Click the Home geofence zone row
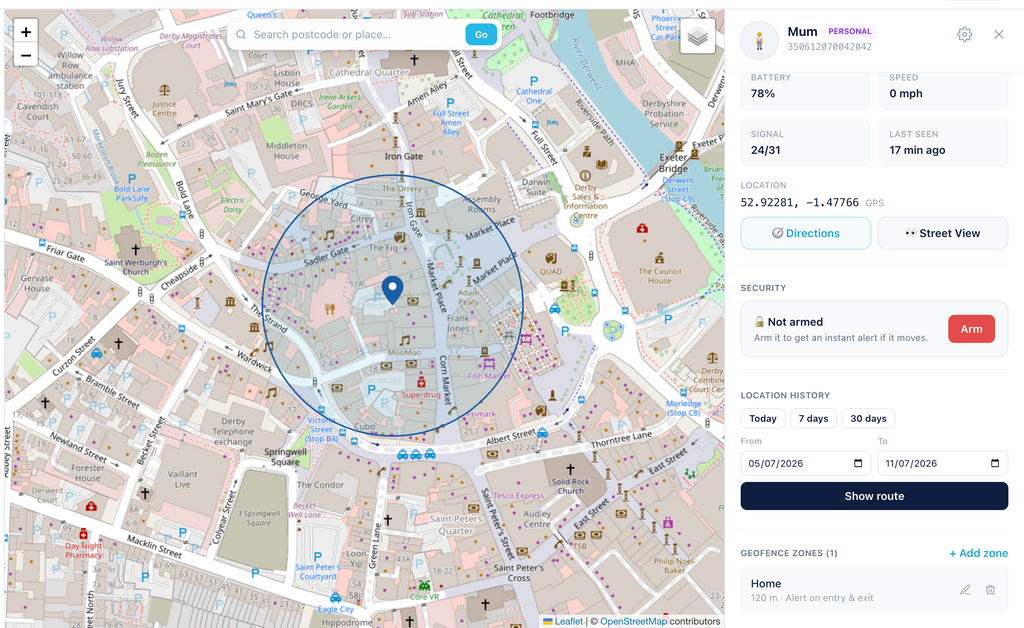1024x628 pixels. pos(874,590)
